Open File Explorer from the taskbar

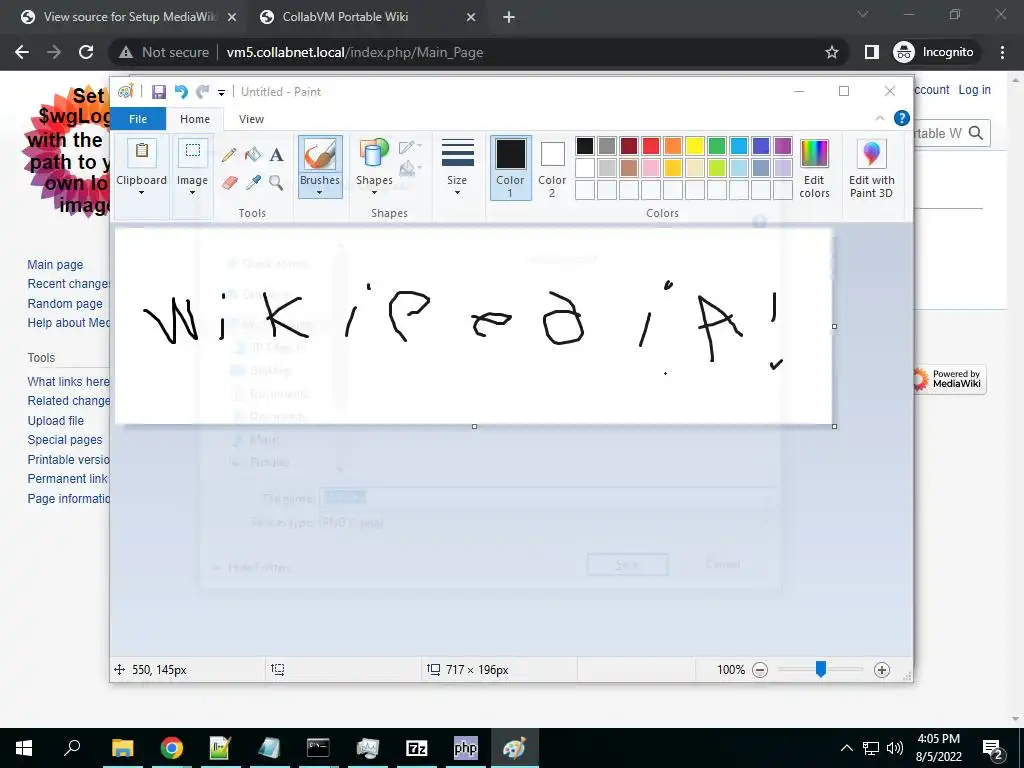pos(122,748)
